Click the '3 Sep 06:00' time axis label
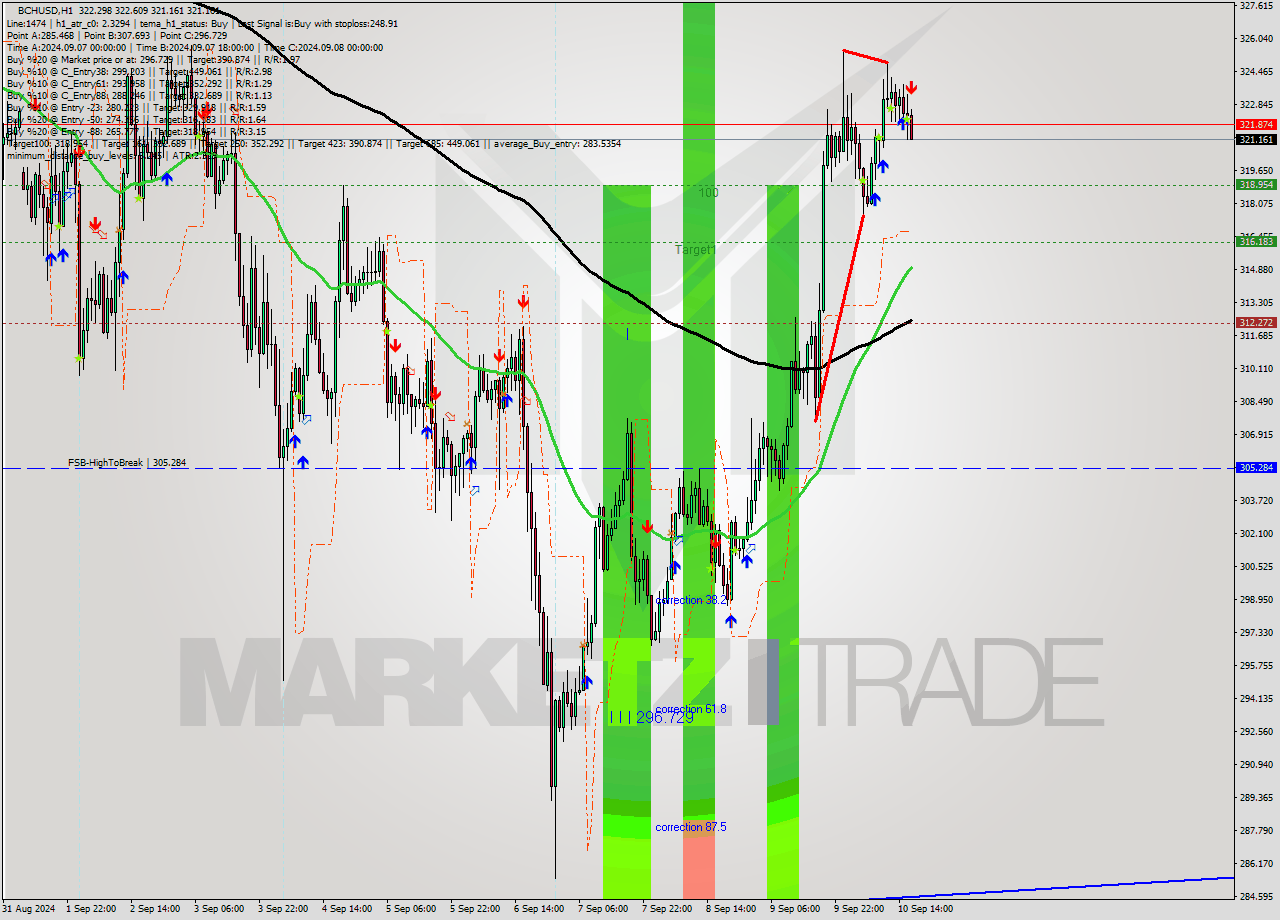Viewport: 1280px width, 920px height. [220, 909]
